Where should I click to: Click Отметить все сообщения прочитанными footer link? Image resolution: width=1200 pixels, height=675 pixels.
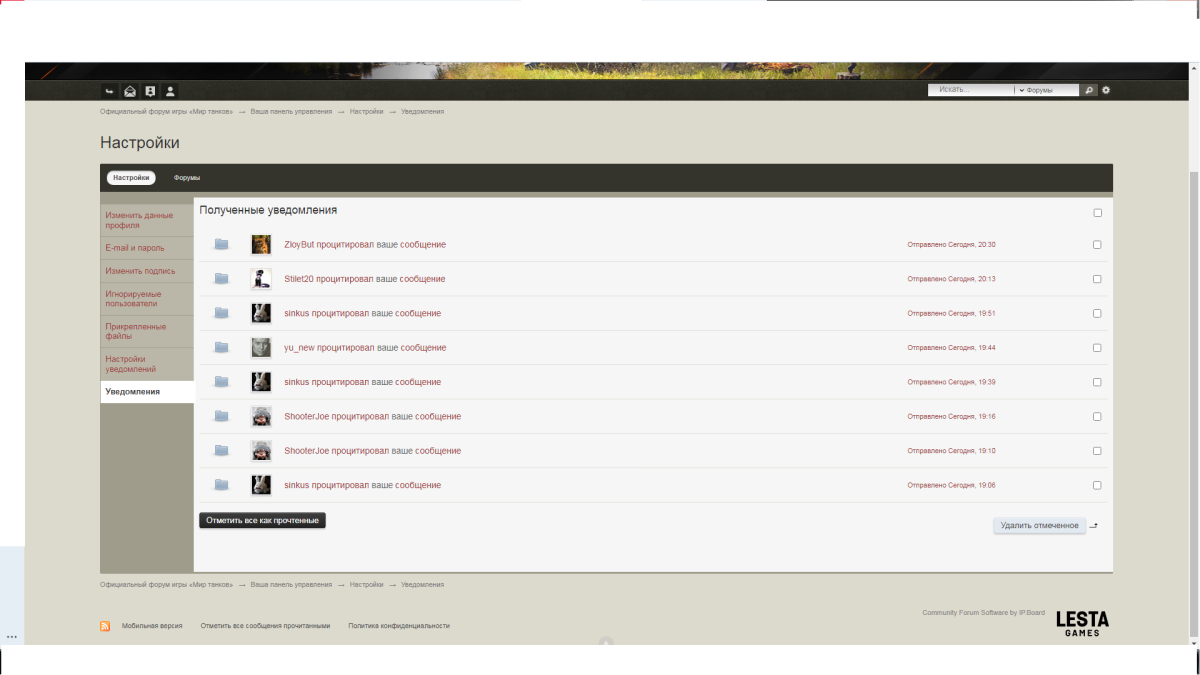(x=265, y=626)
